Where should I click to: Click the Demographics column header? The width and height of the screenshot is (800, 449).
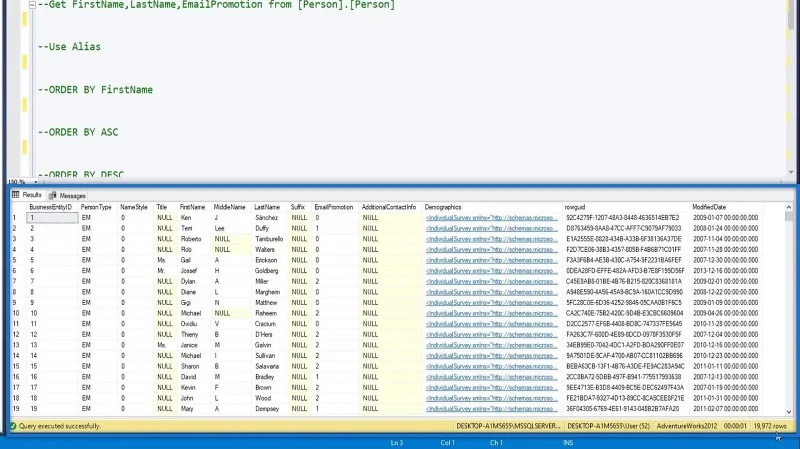(443, 207)
